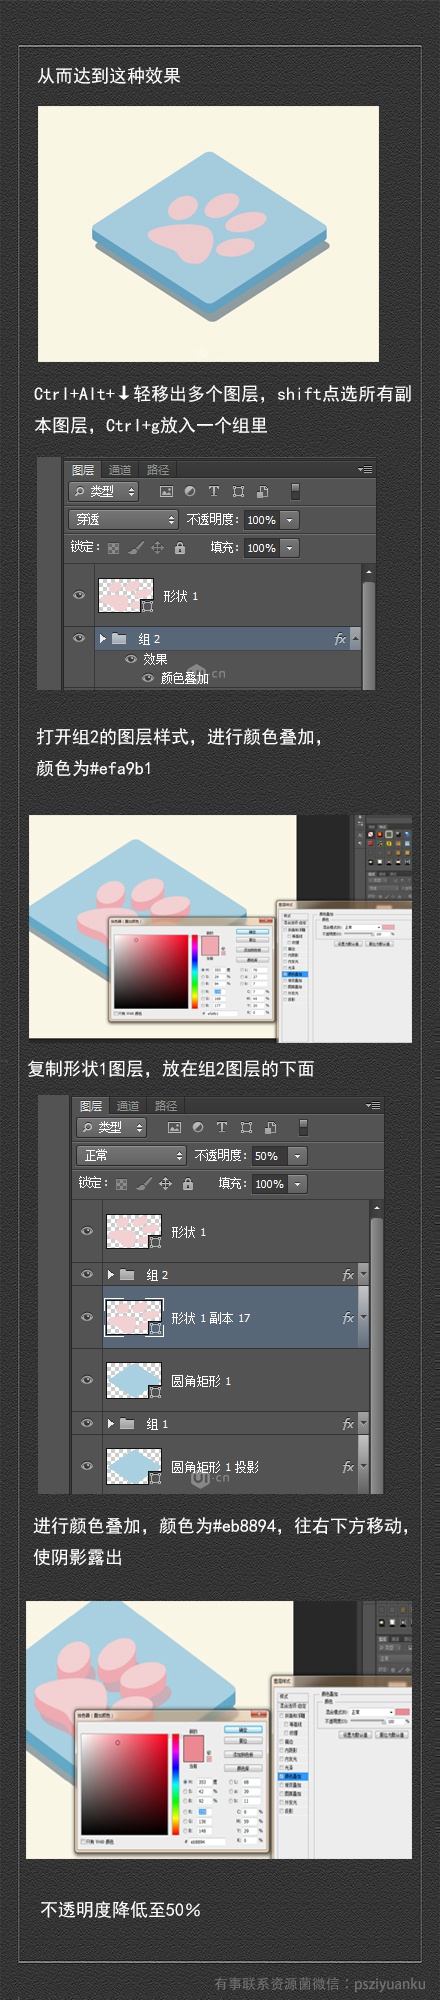The height and width of the screenshot is (2000, 440).
Task: Collapse effects arrow of 形状 1 副本 17
Action: tap(362, 1318)
